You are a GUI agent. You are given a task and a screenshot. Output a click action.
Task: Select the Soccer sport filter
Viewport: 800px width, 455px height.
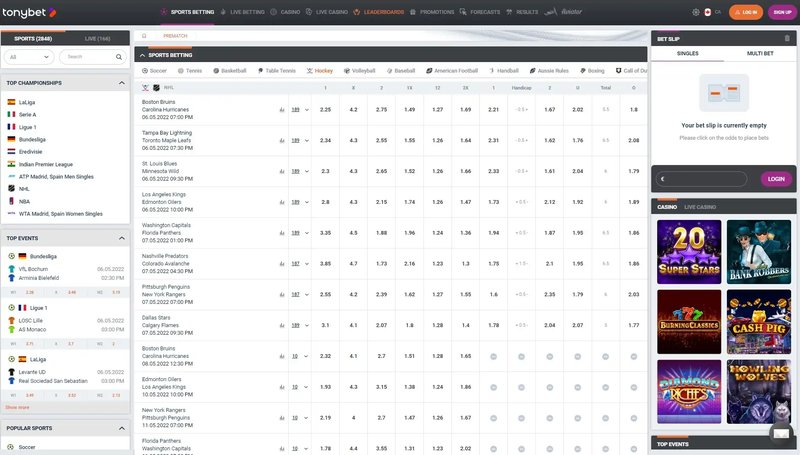pos(153,71)
